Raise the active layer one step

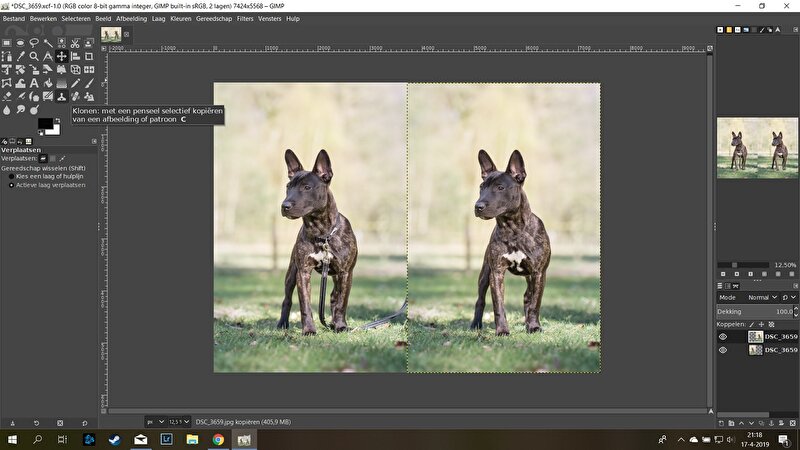click(x=741, y=423)
